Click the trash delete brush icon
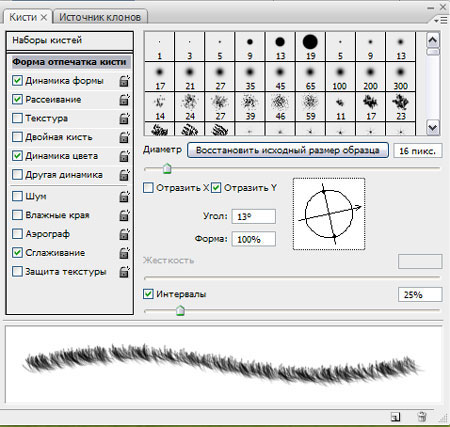Screen dimensions: 450x427 point(422,417)
